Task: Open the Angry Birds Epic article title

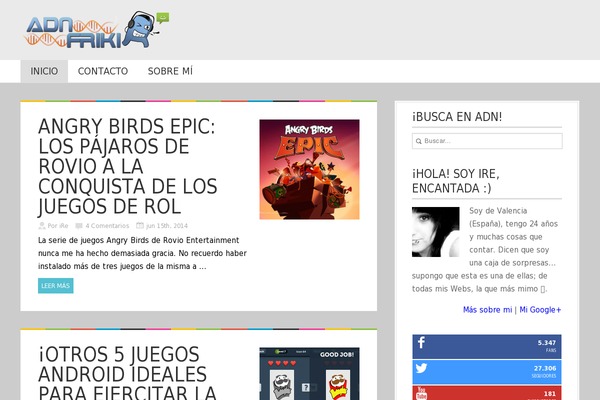Action: coord(128,167)
